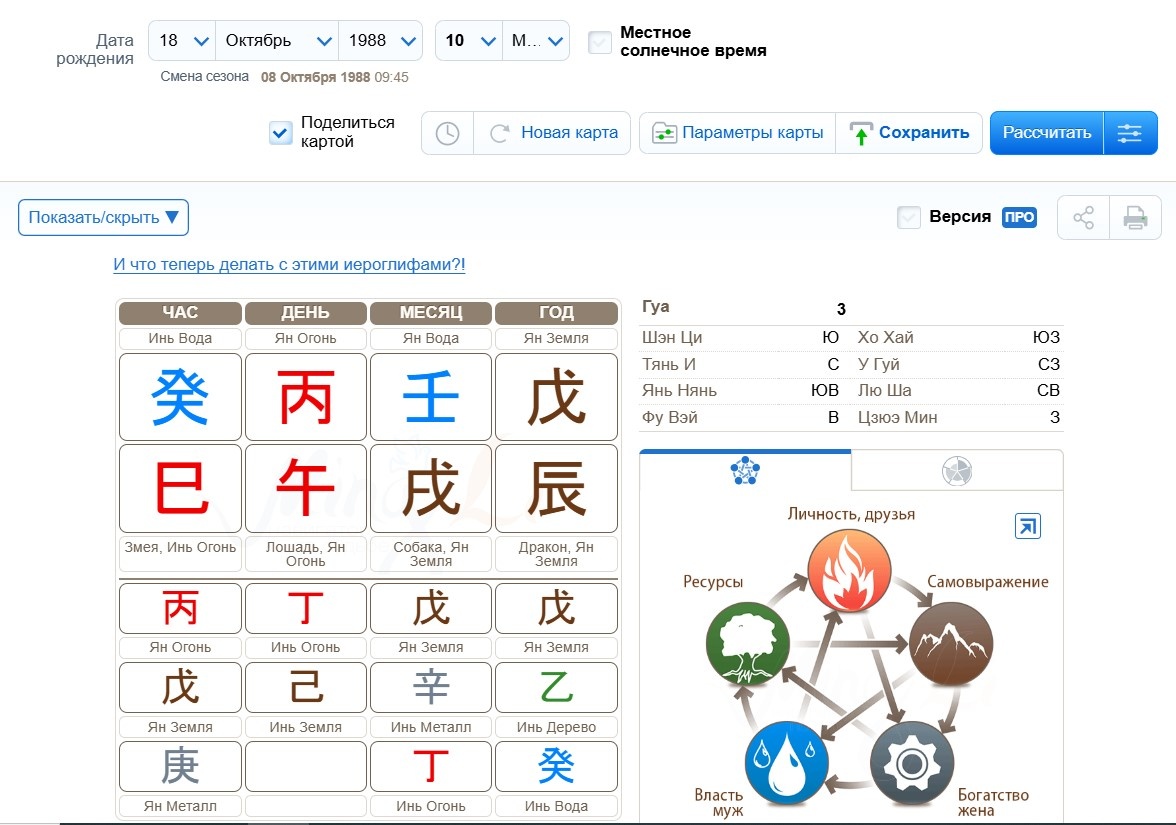
Task: Click the Цзюэ Мин row label
Action: 898,418
